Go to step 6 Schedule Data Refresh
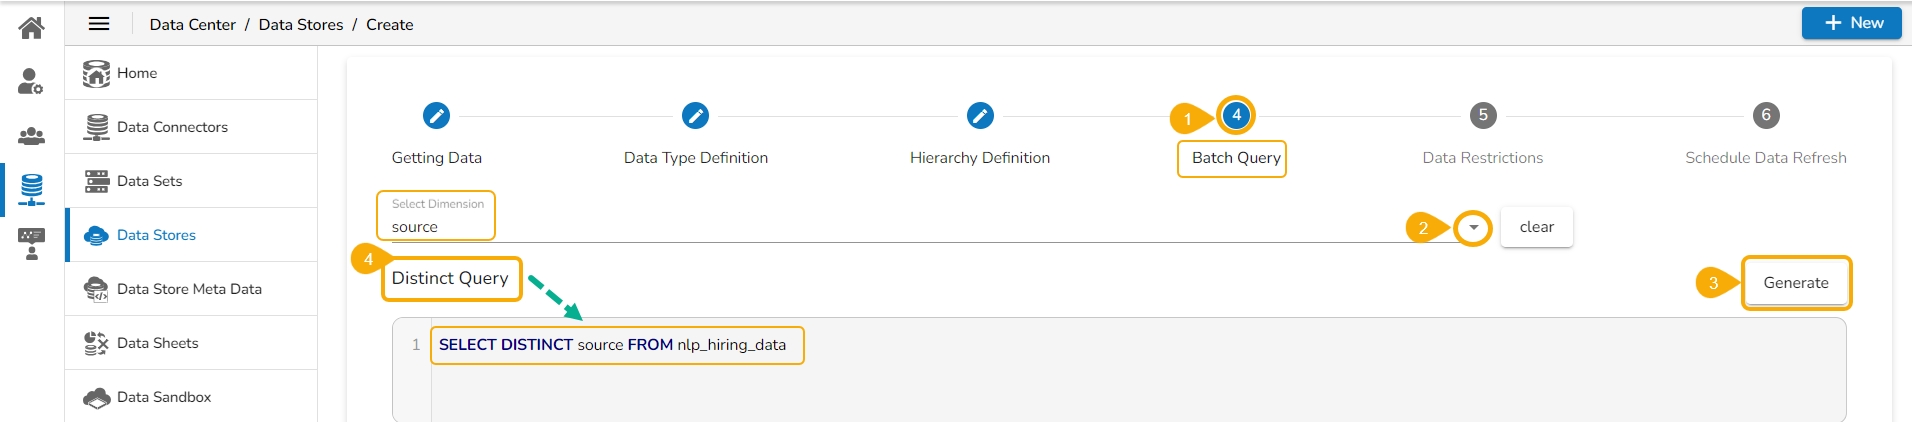Screen dimensions: 1912x422 coord(1765,116)
